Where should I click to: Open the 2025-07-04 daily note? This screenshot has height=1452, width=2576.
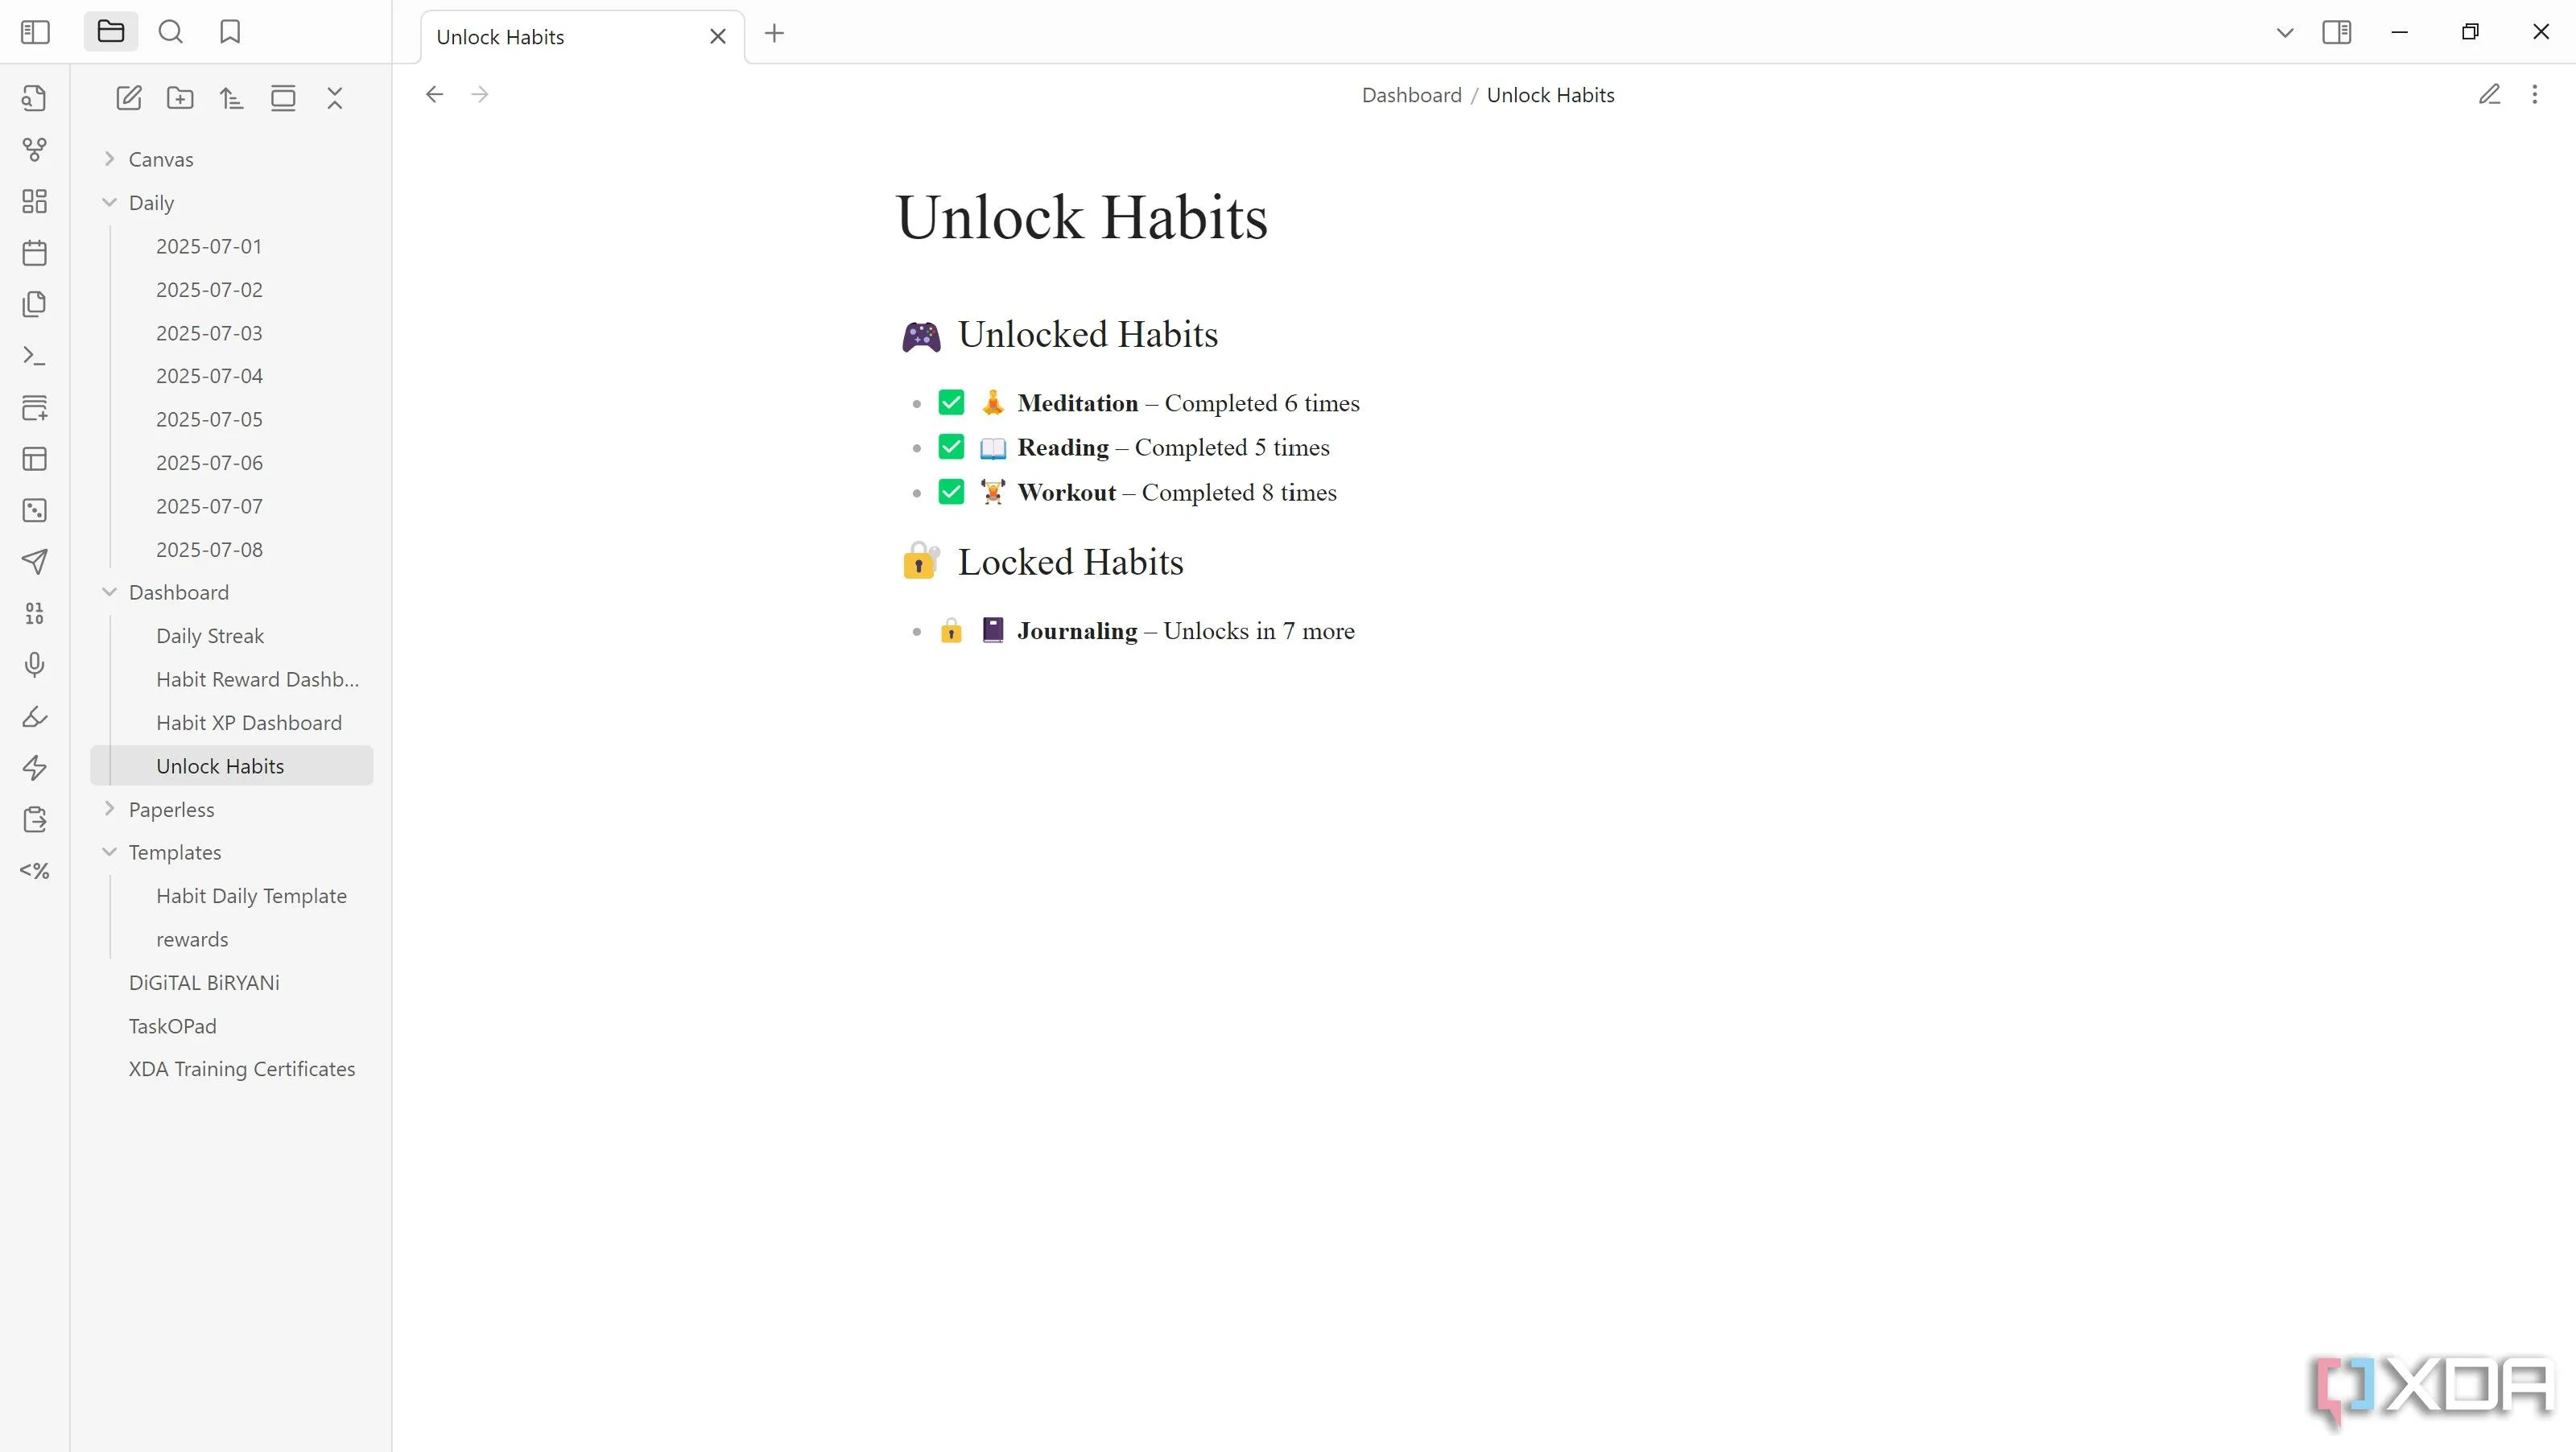point(209,376)
